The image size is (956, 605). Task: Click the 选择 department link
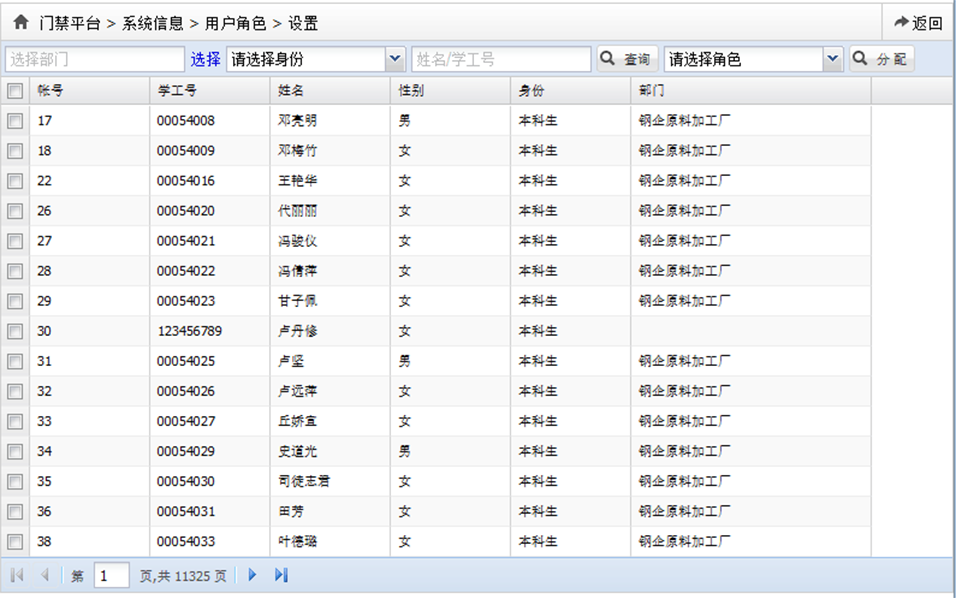[x=206, y=60]
